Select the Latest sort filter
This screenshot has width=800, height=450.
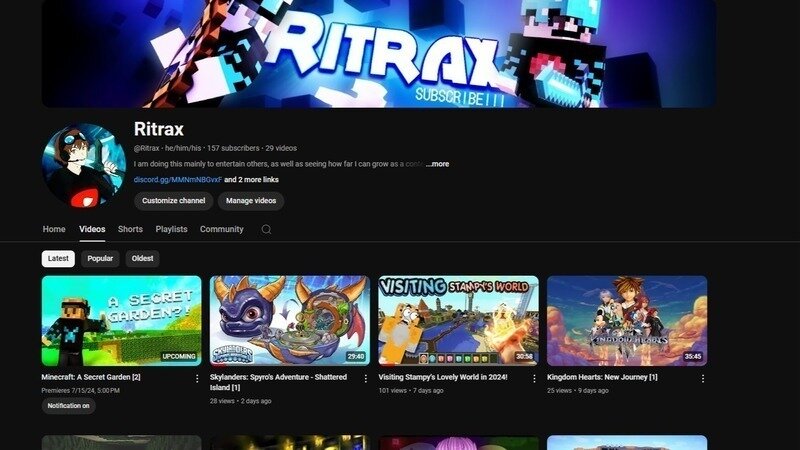pos(58,258)
